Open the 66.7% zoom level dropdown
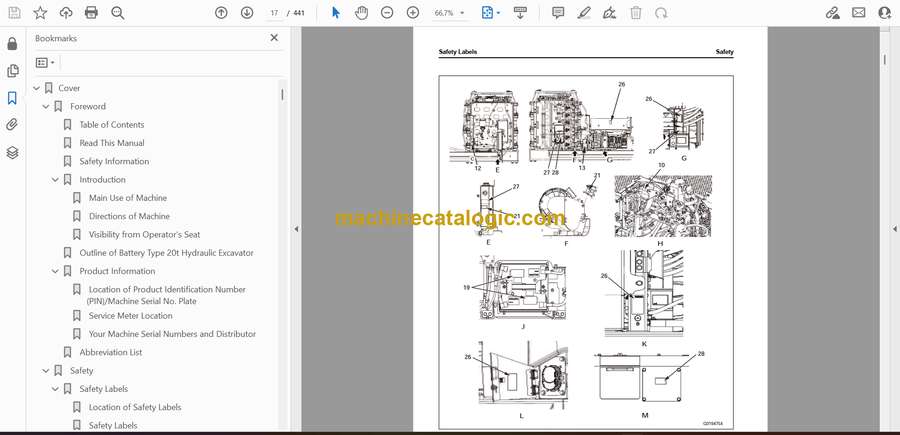This screenshot has height=435, width=900. pyautogui.click(x=449, y=13)
